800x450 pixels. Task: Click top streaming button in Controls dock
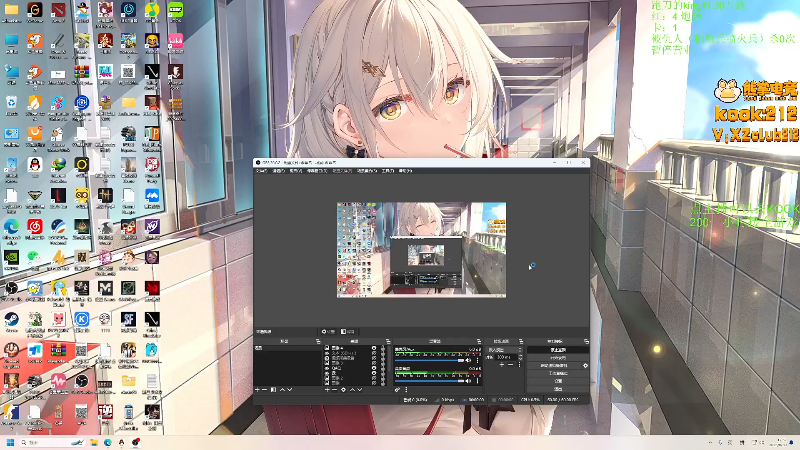558,349
